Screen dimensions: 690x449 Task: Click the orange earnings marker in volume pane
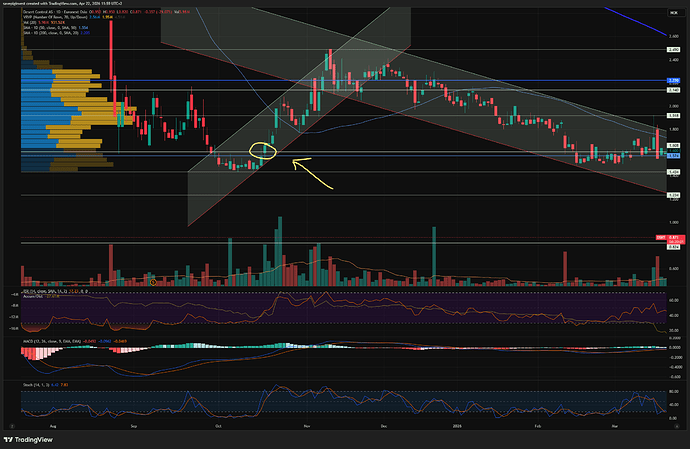(153, 282)
